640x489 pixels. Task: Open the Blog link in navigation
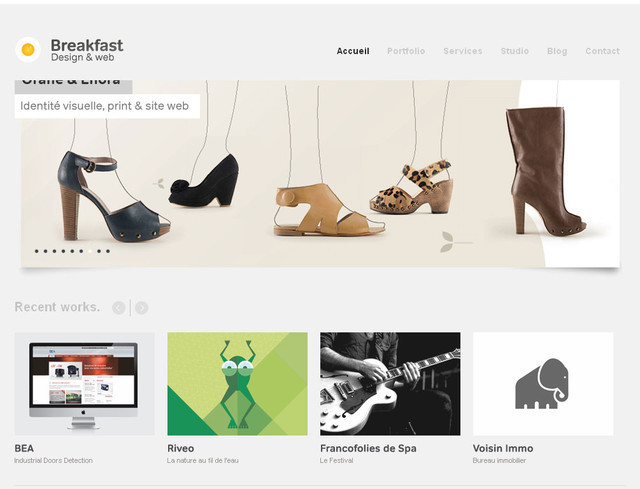[557, 51]
